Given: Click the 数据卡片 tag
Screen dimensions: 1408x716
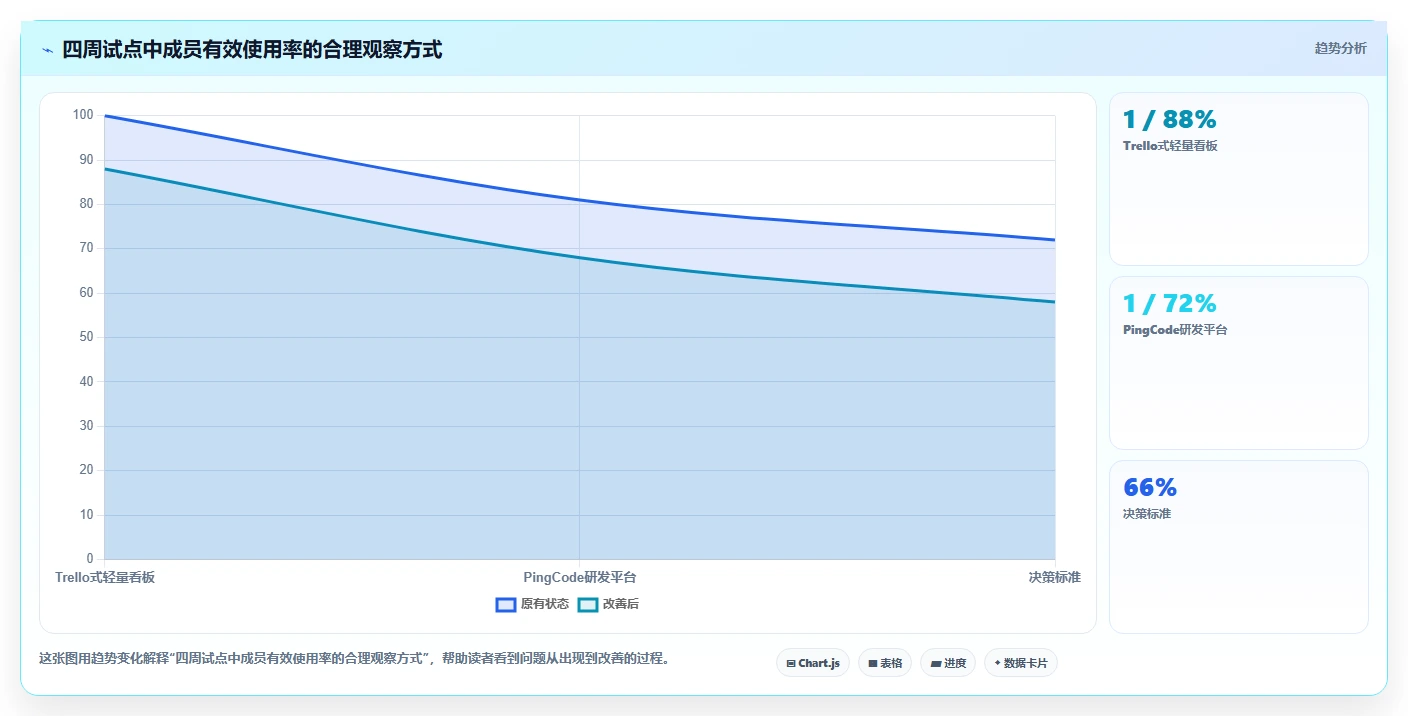Looking at the screenshot, I should click(x=1021, y=663).
